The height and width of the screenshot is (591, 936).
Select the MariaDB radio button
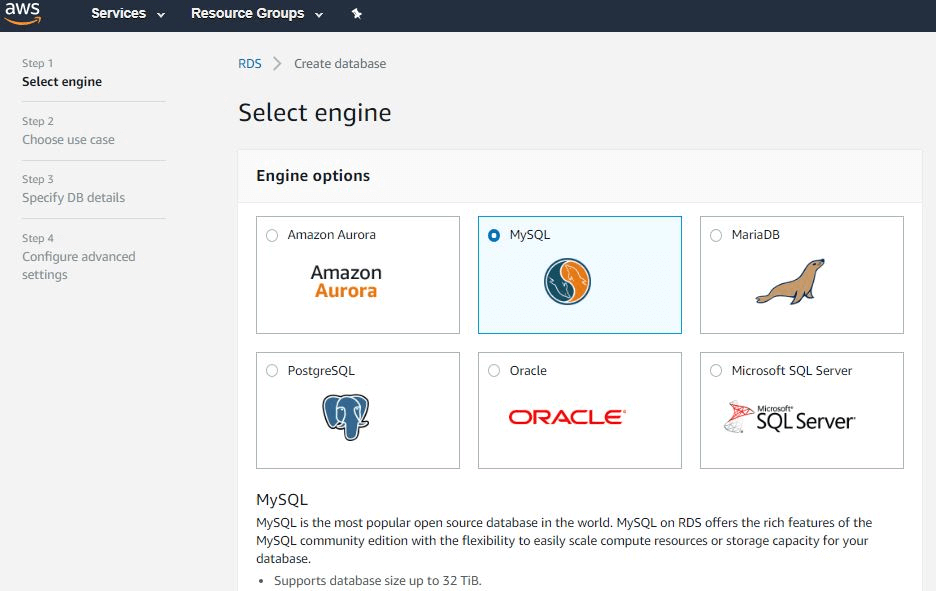[x=716, y=235]
